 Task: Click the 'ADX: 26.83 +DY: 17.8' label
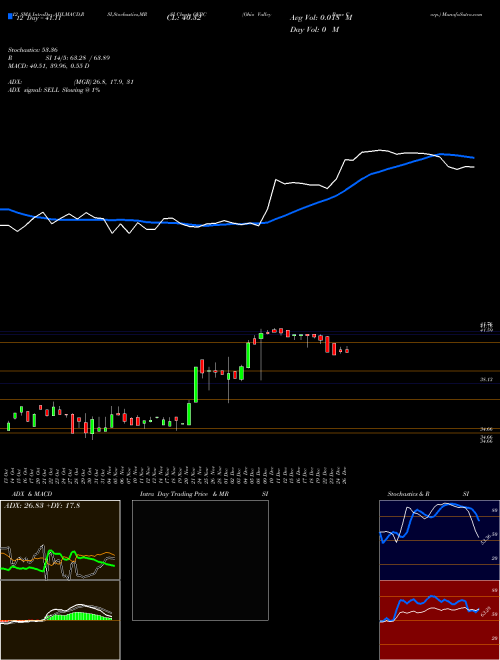42,506
